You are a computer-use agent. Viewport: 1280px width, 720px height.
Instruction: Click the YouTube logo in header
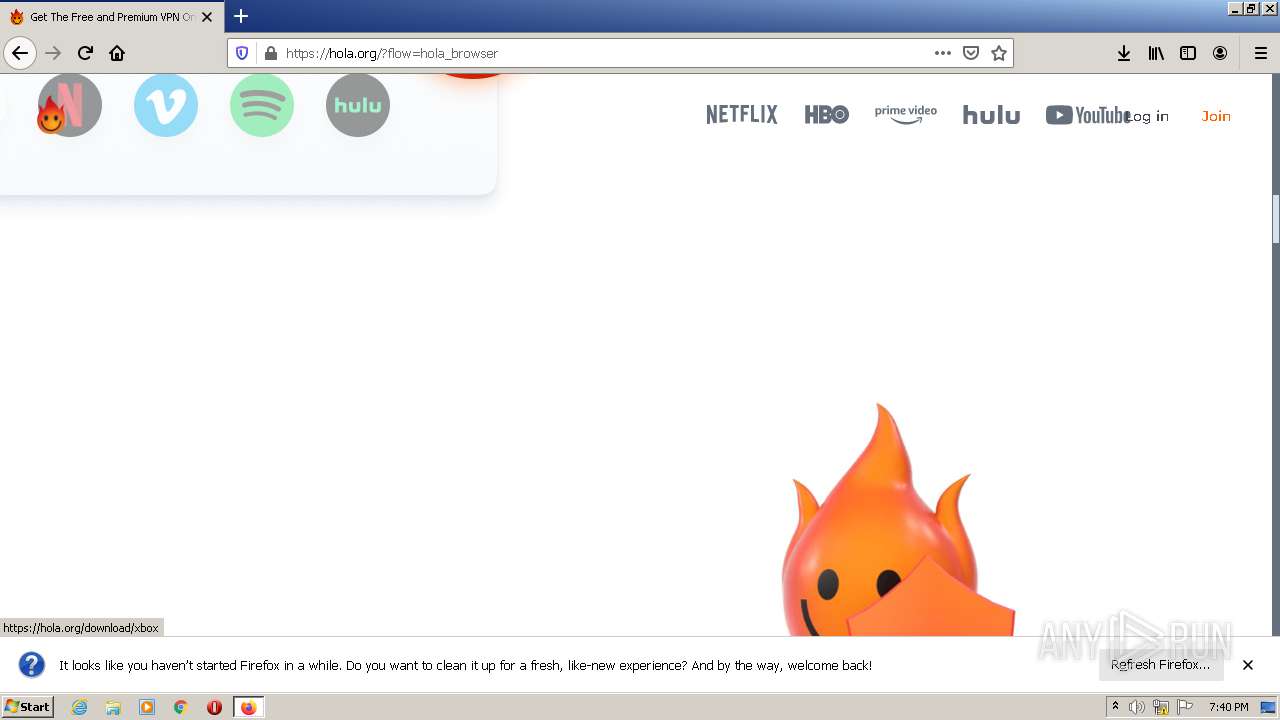1088,115
